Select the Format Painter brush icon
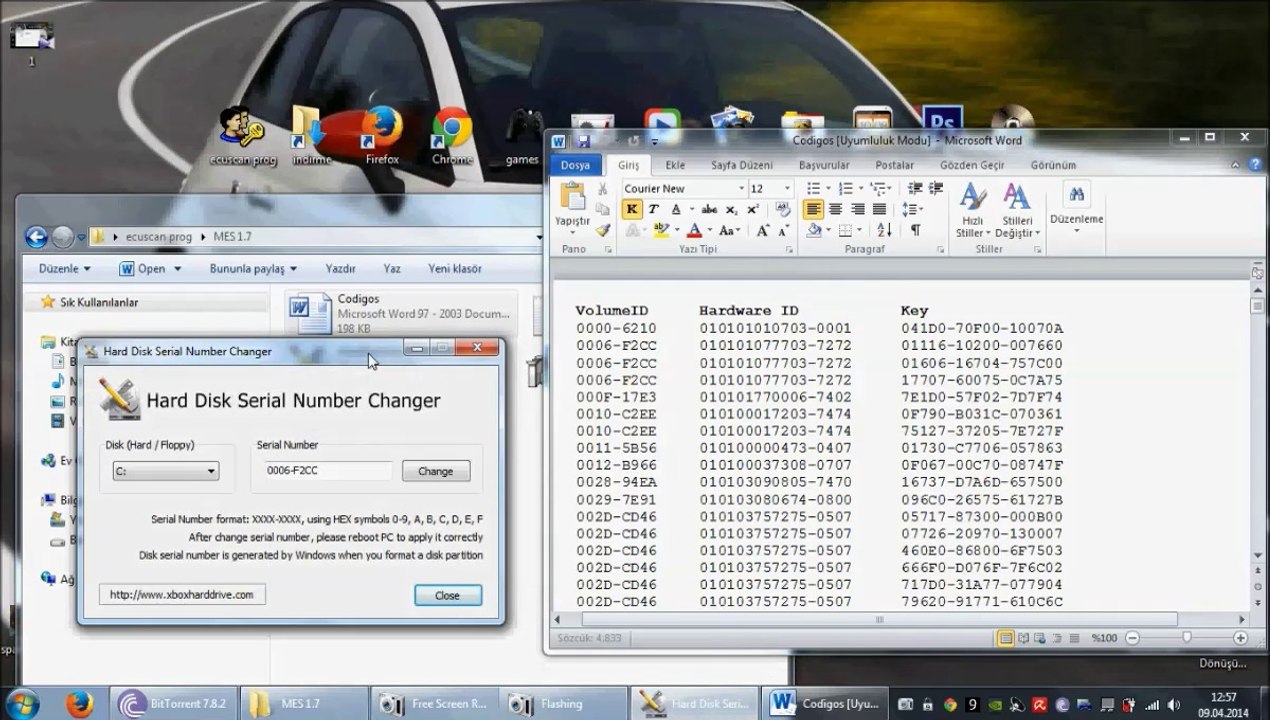Viewport: 1270px width, 720px height. (x=602, y=230)
